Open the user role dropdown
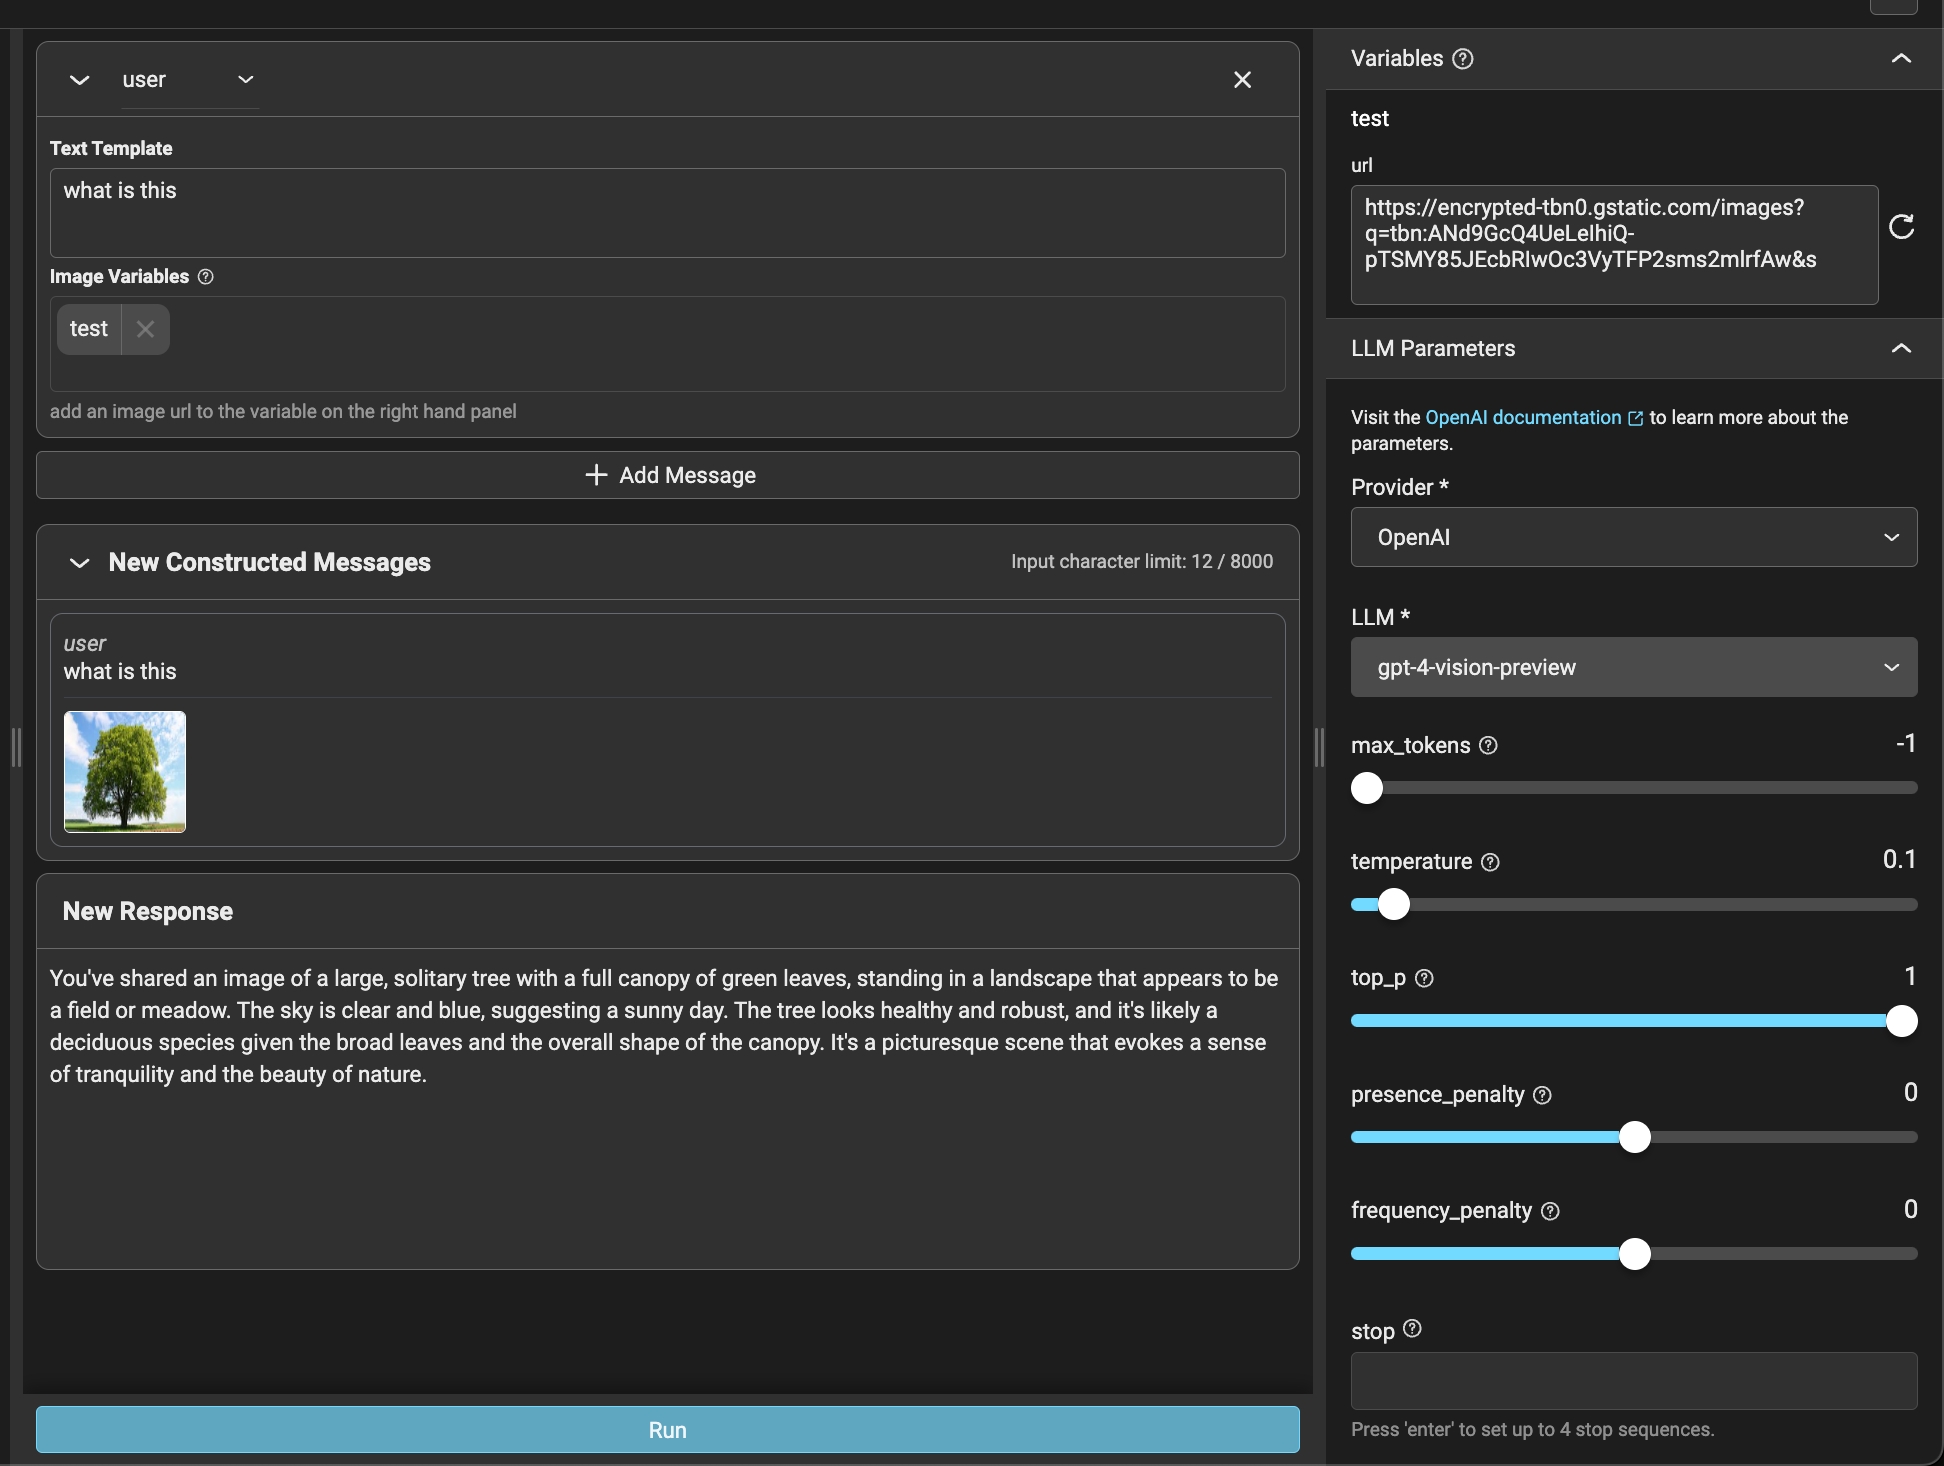Image resolution: width=1944 pixels, height=1466 pixels. 188,80
